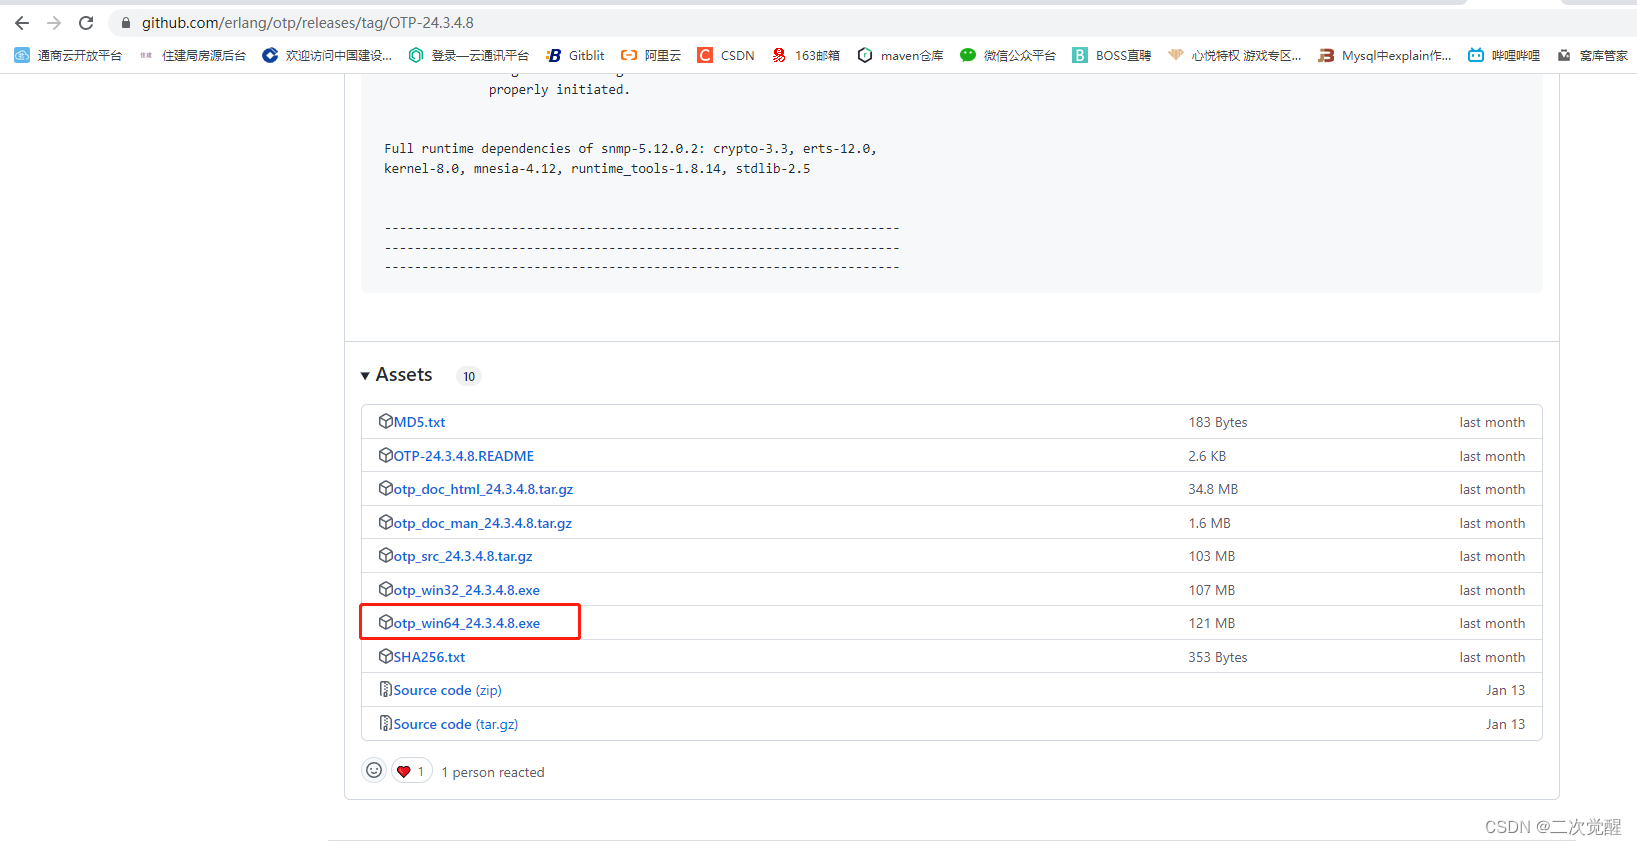Screen dimensions: 1637x845
Task: Download otp_doc_man_24.3.4.8.tar.gz
Action: (x=482, y=523)
